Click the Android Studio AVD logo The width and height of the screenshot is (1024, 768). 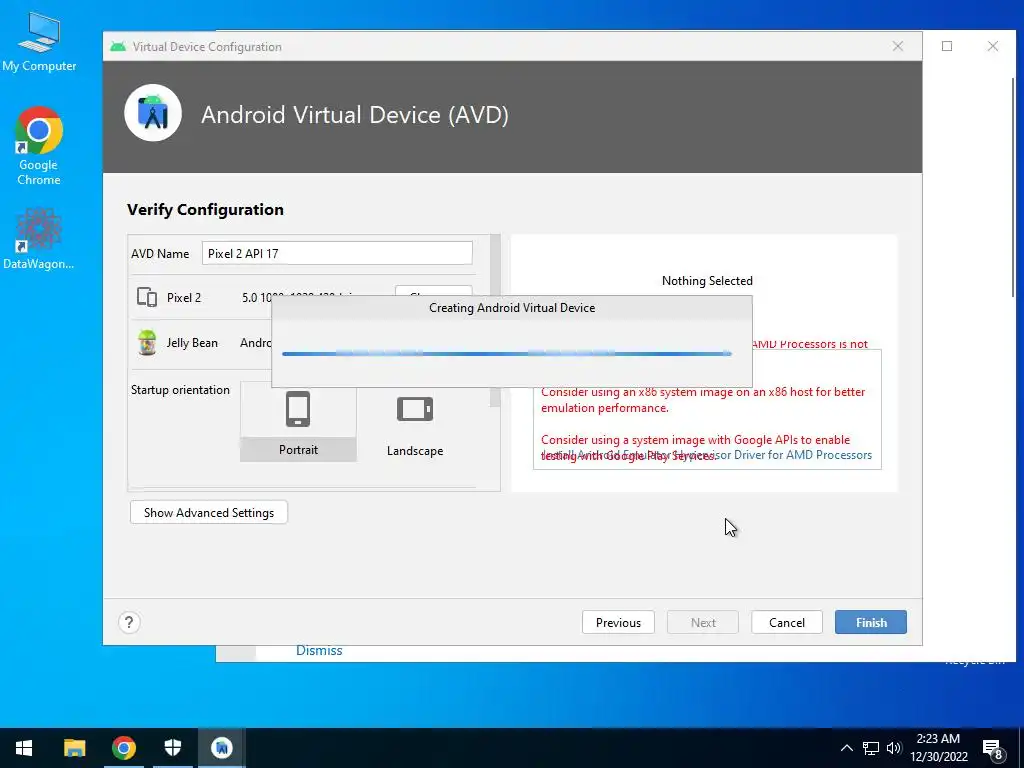point(153,113)
